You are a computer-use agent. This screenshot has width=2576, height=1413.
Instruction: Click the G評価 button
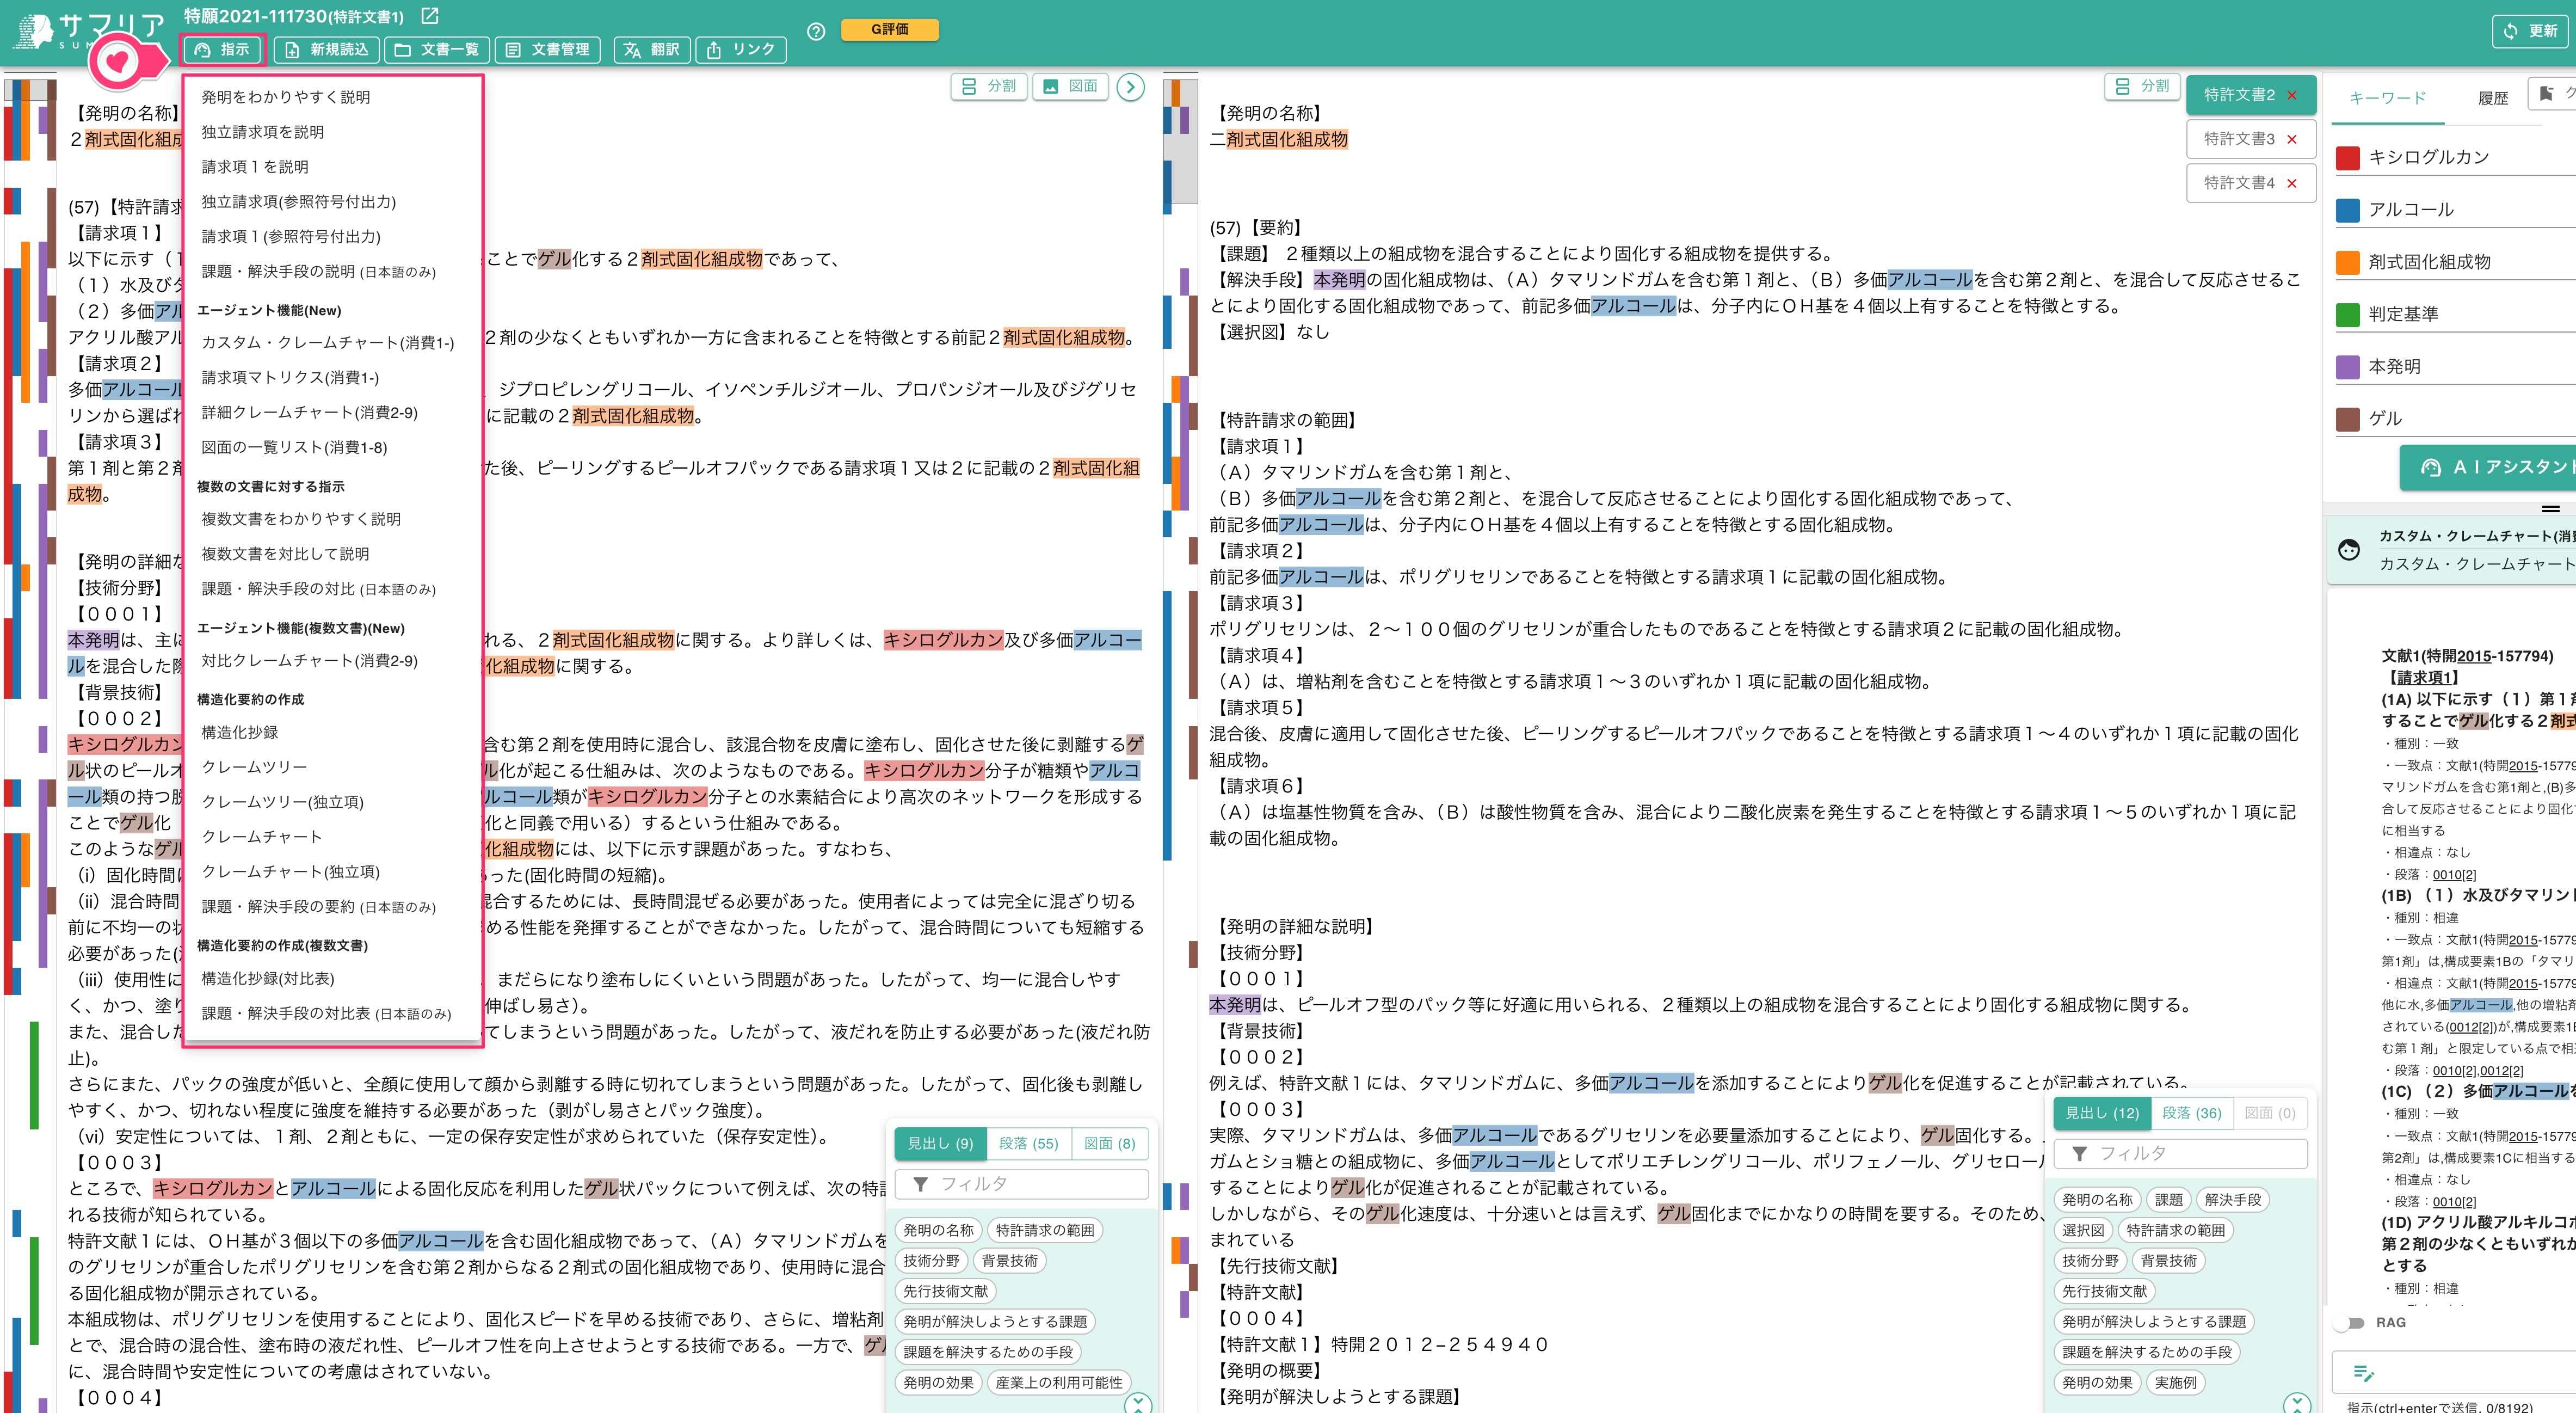pyautogui.click(x=888, y=30)
